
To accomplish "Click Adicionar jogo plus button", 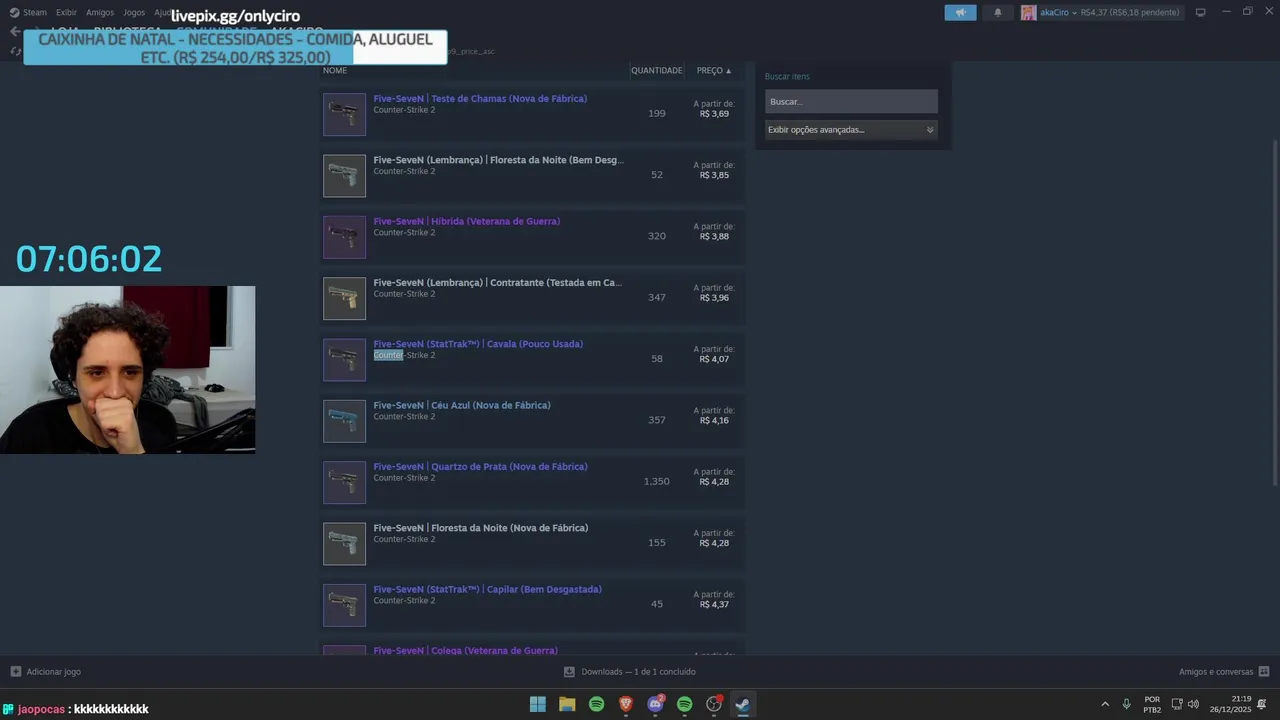I will pyautogui.click(x=15, y=671).
